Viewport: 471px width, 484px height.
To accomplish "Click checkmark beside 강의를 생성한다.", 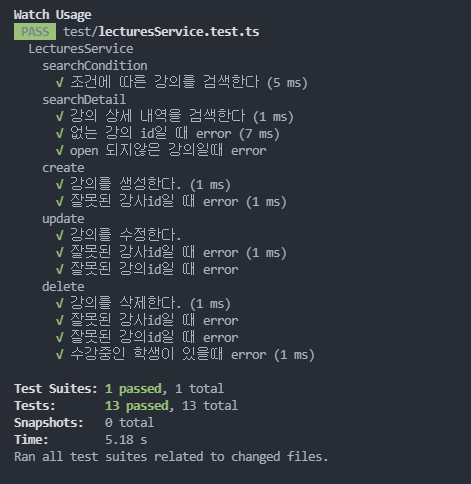I will [59, 185].
